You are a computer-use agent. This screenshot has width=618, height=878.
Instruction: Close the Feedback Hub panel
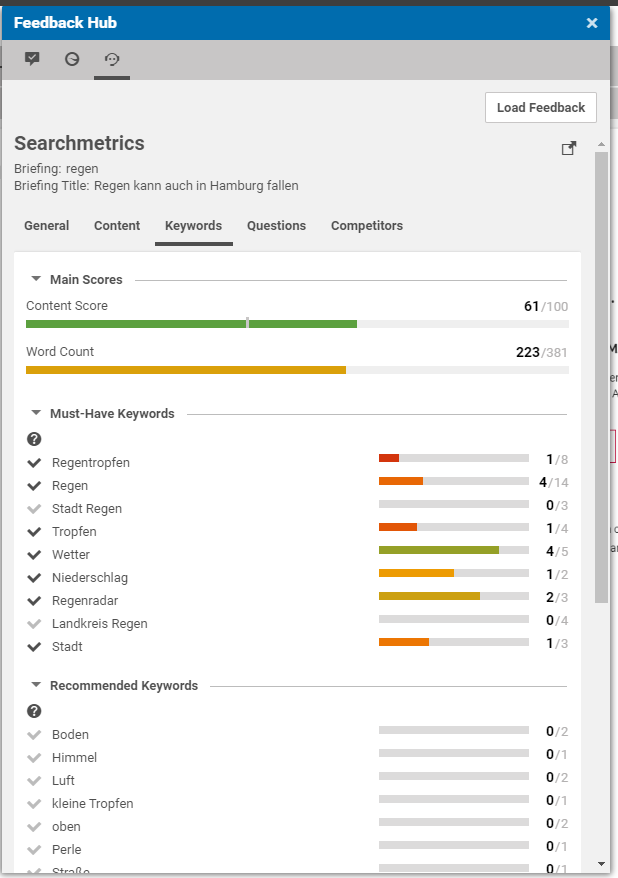pyautogui.click(x=592, y=22)
